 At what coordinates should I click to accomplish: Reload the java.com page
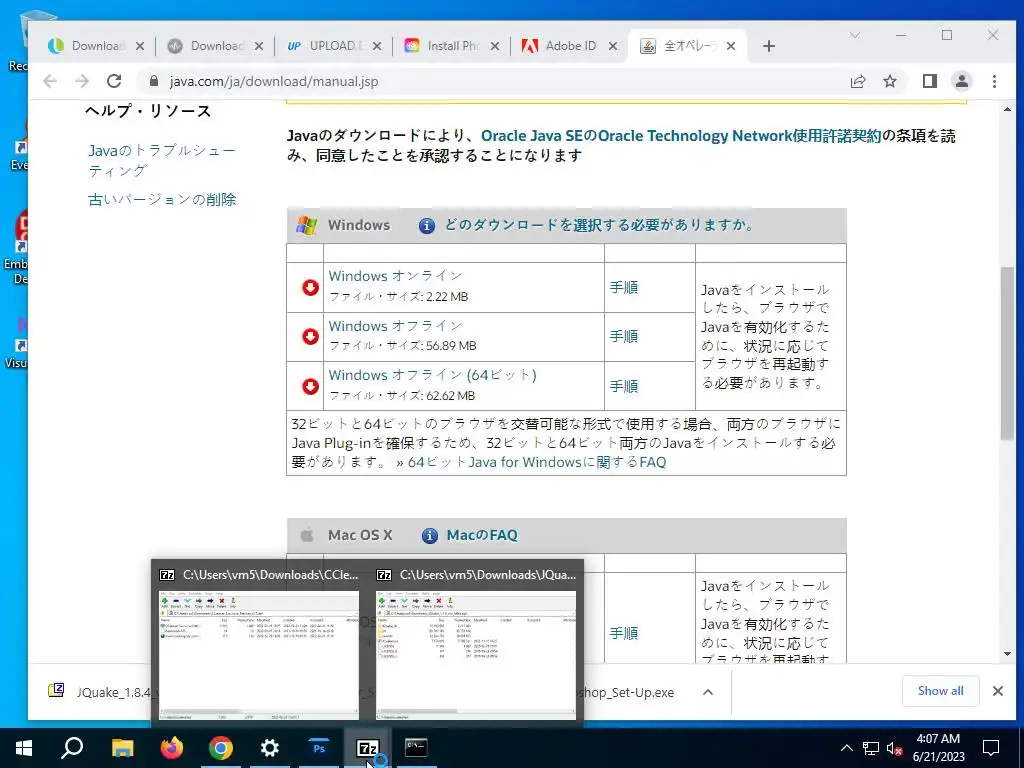tap(114, 81)
